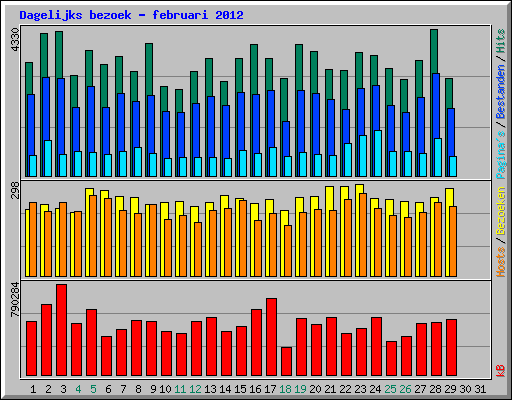Screen dimensions: 512x400
Task: Click day label "30" on the x-axis
Action: 465,389
